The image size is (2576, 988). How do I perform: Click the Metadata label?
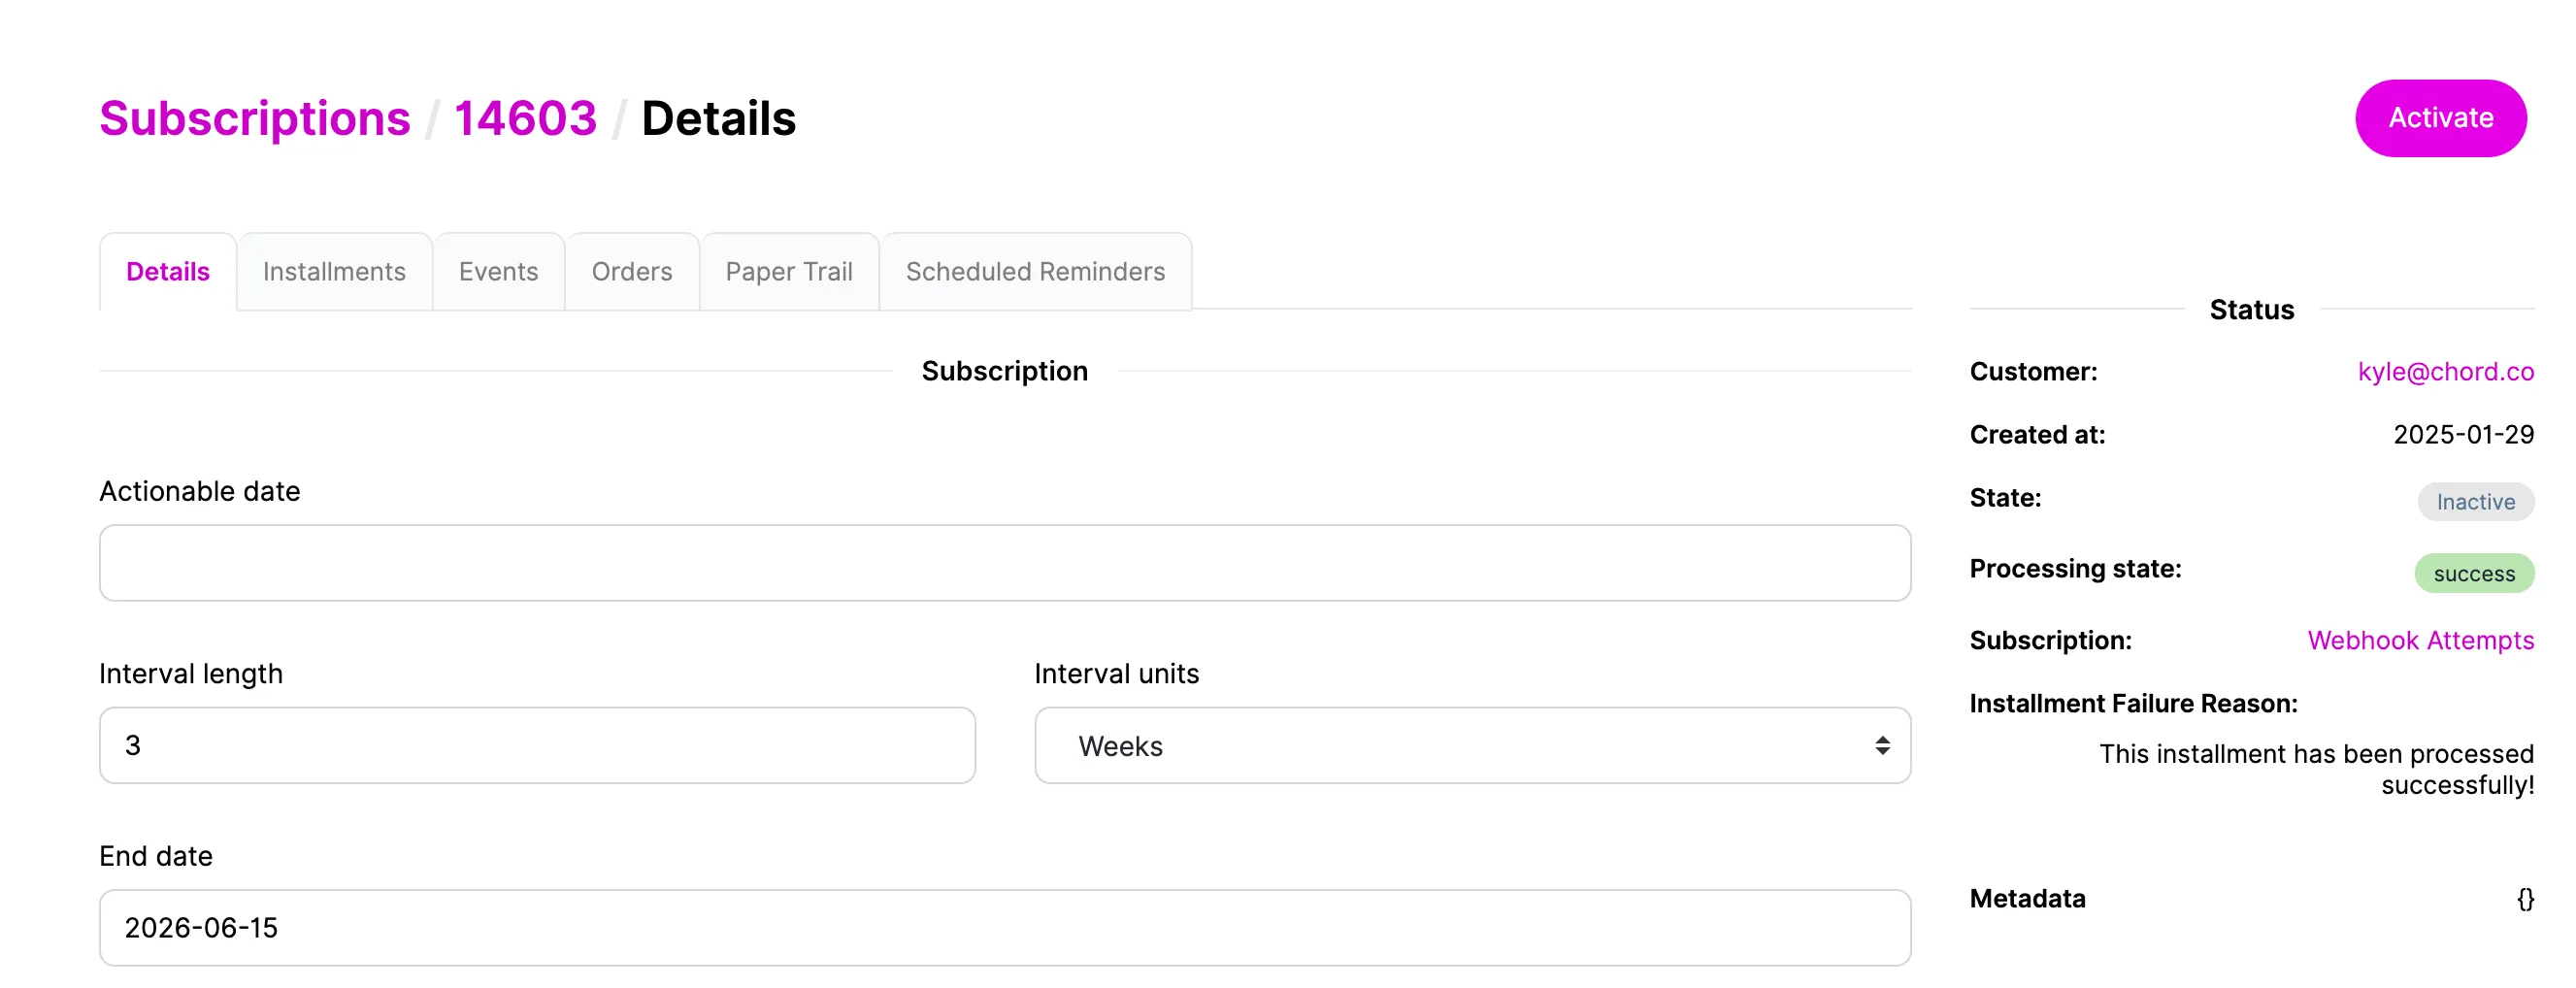(x=2027, y=899)
